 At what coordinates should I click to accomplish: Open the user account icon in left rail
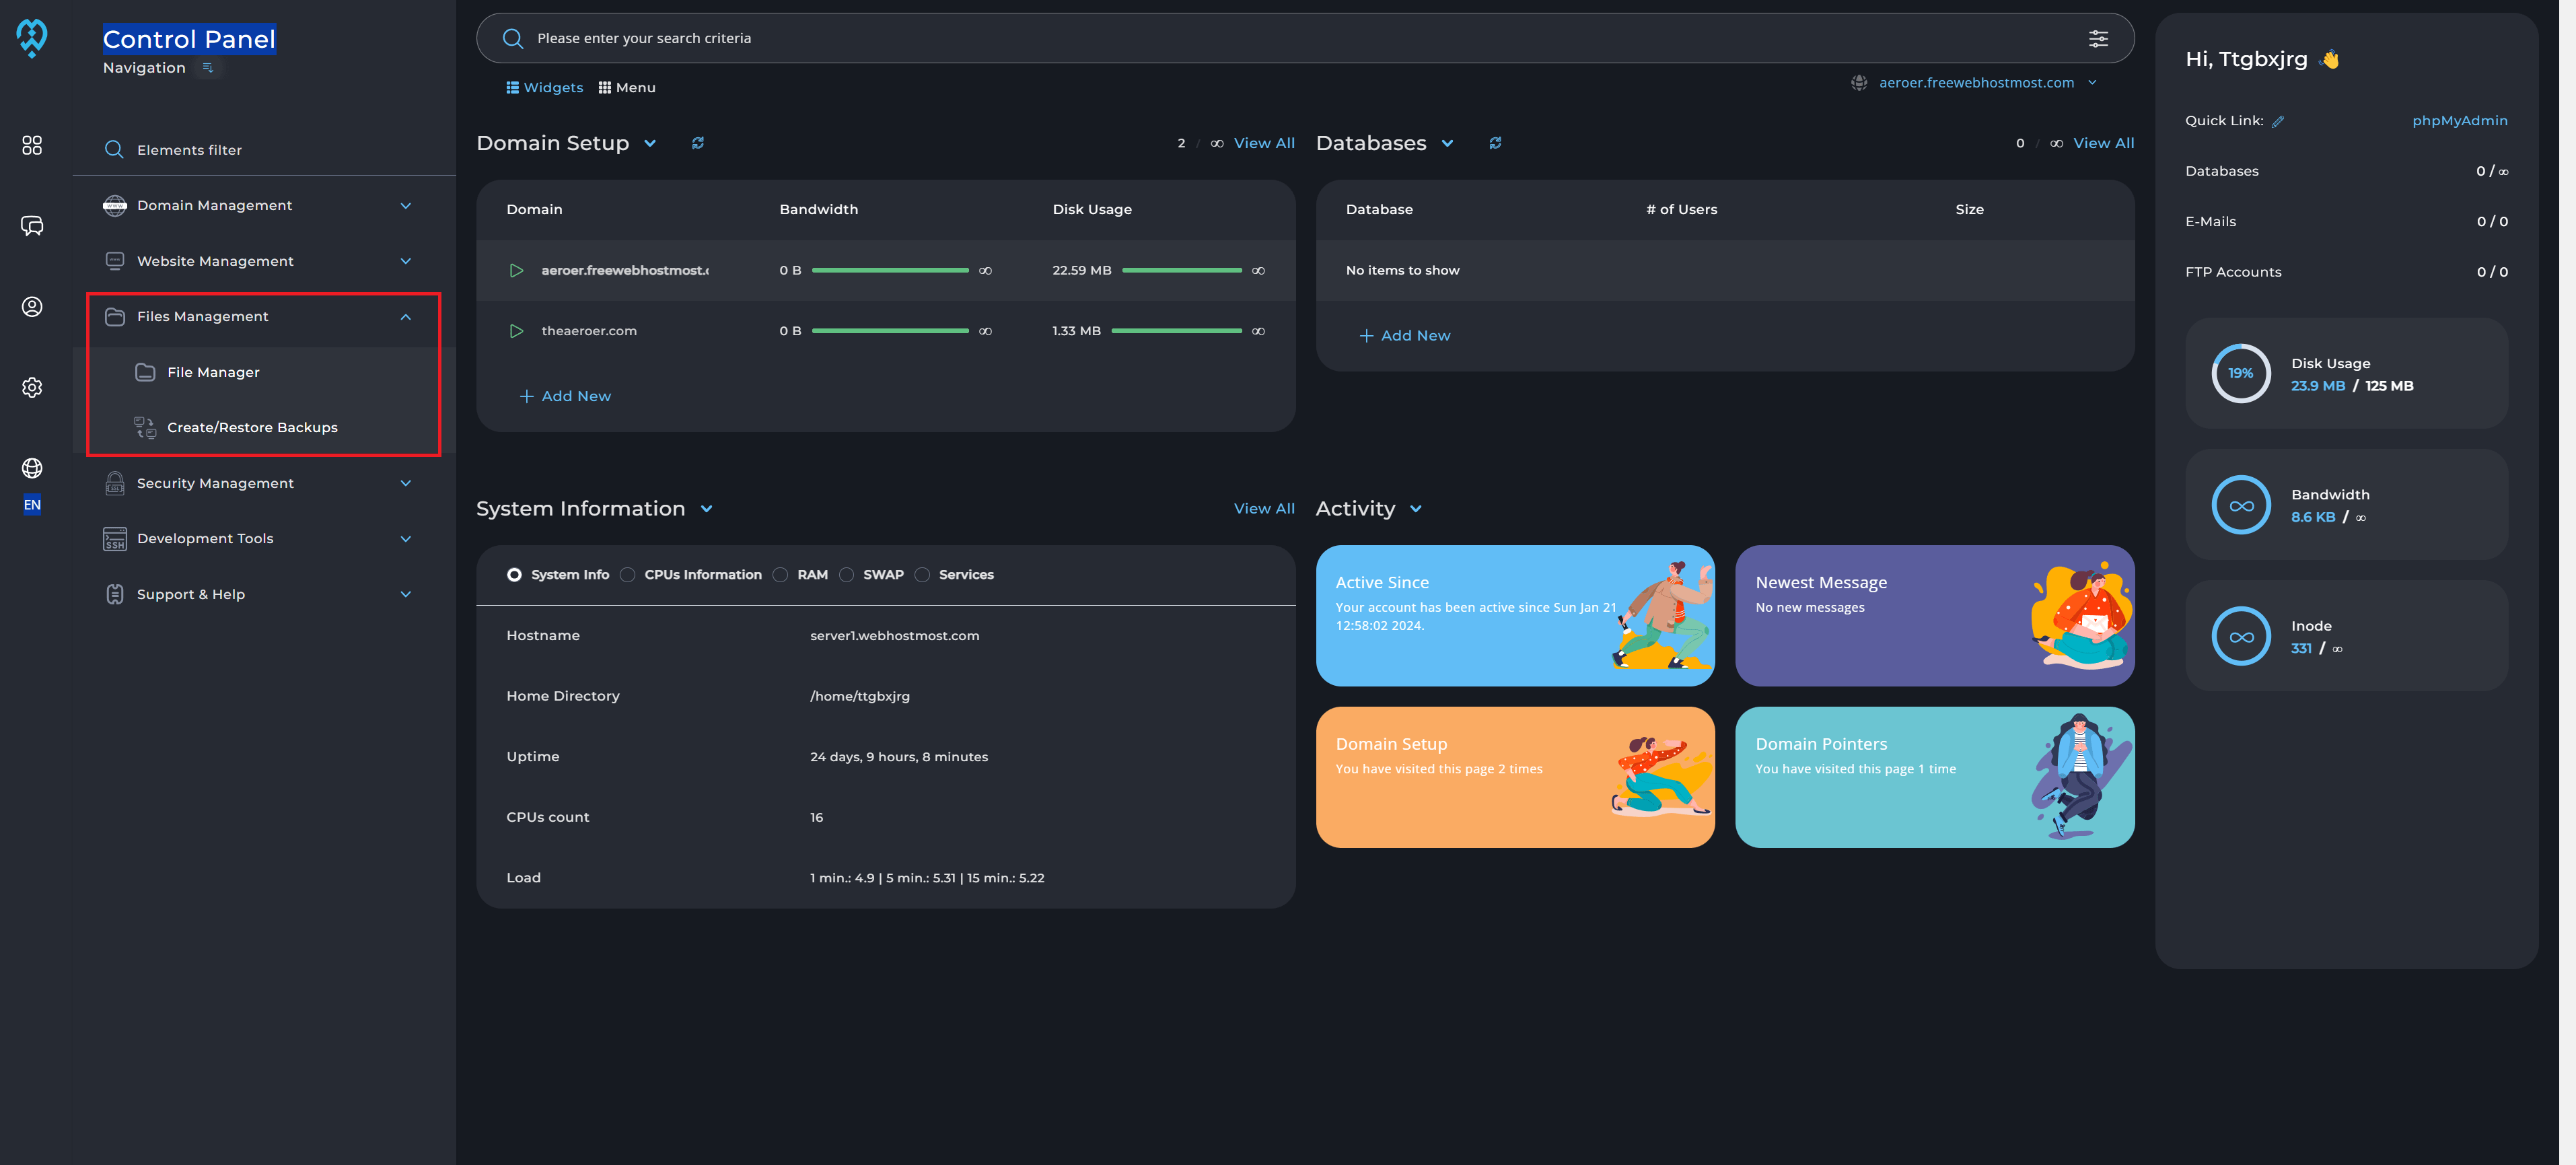click(32, 307)
